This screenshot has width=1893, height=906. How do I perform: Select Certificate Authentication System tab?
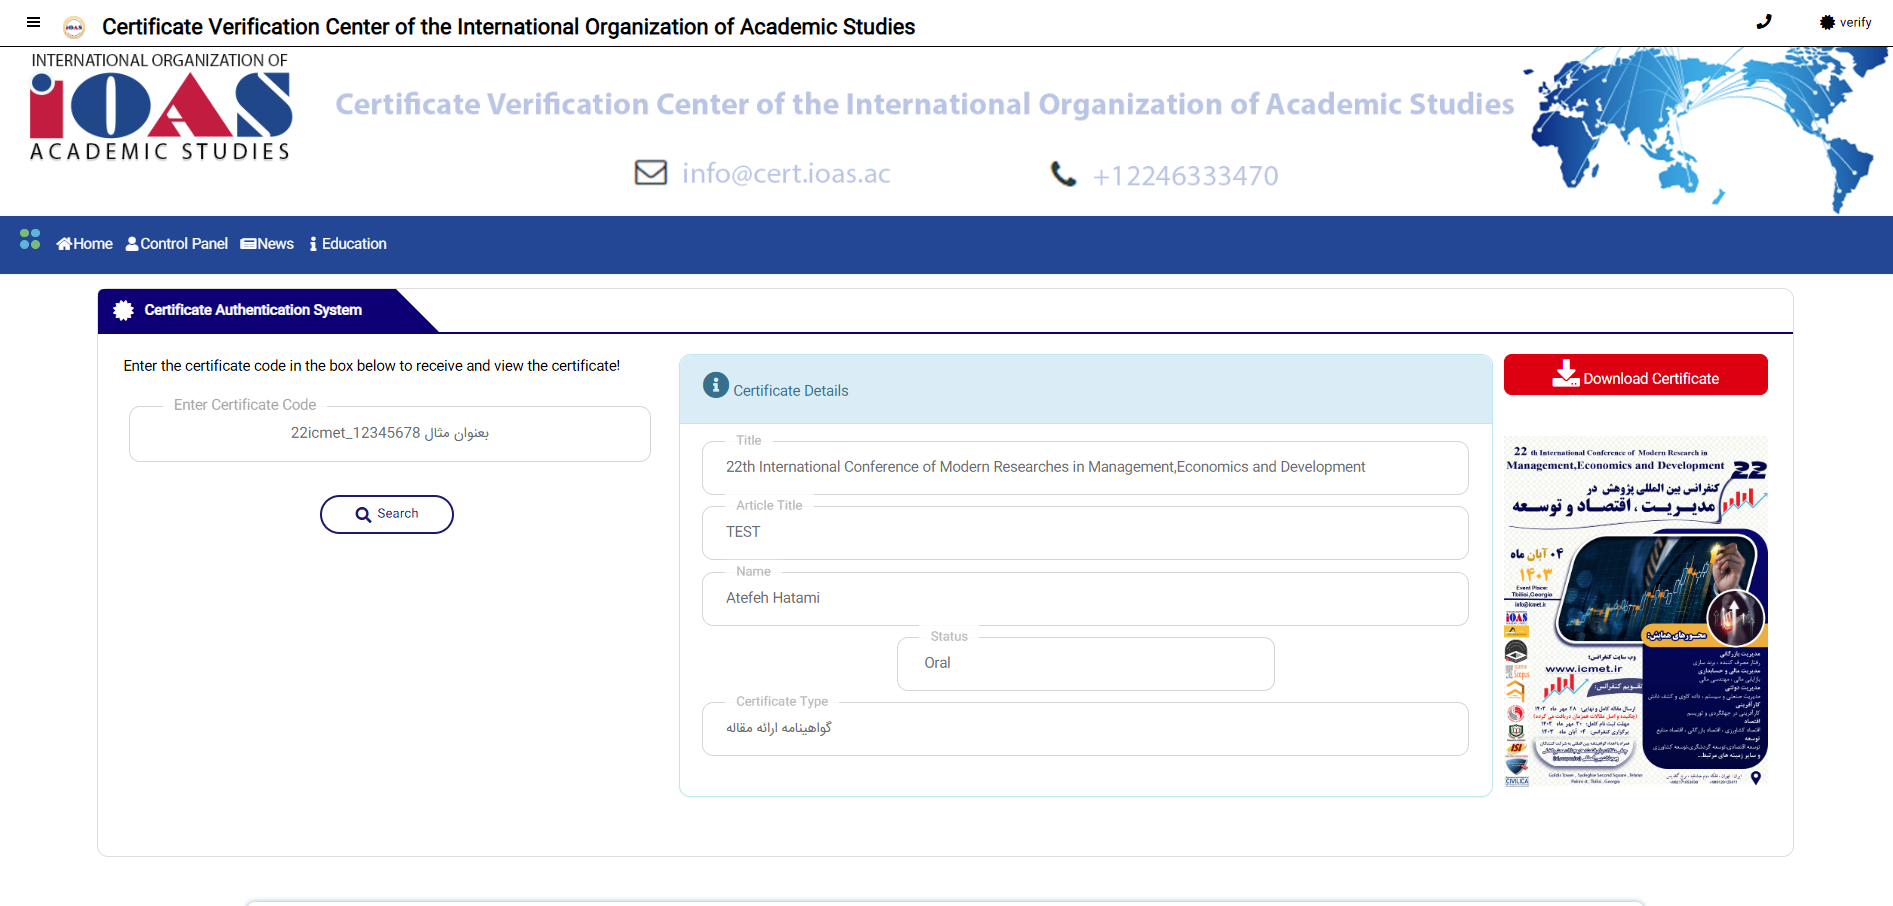pos(253,310)
